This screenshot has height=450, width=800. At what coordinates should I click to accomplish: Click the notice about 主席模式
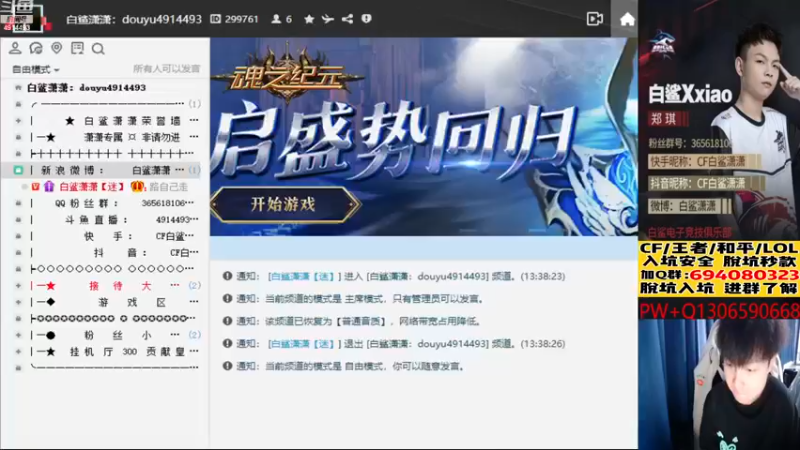pos(374,299)
